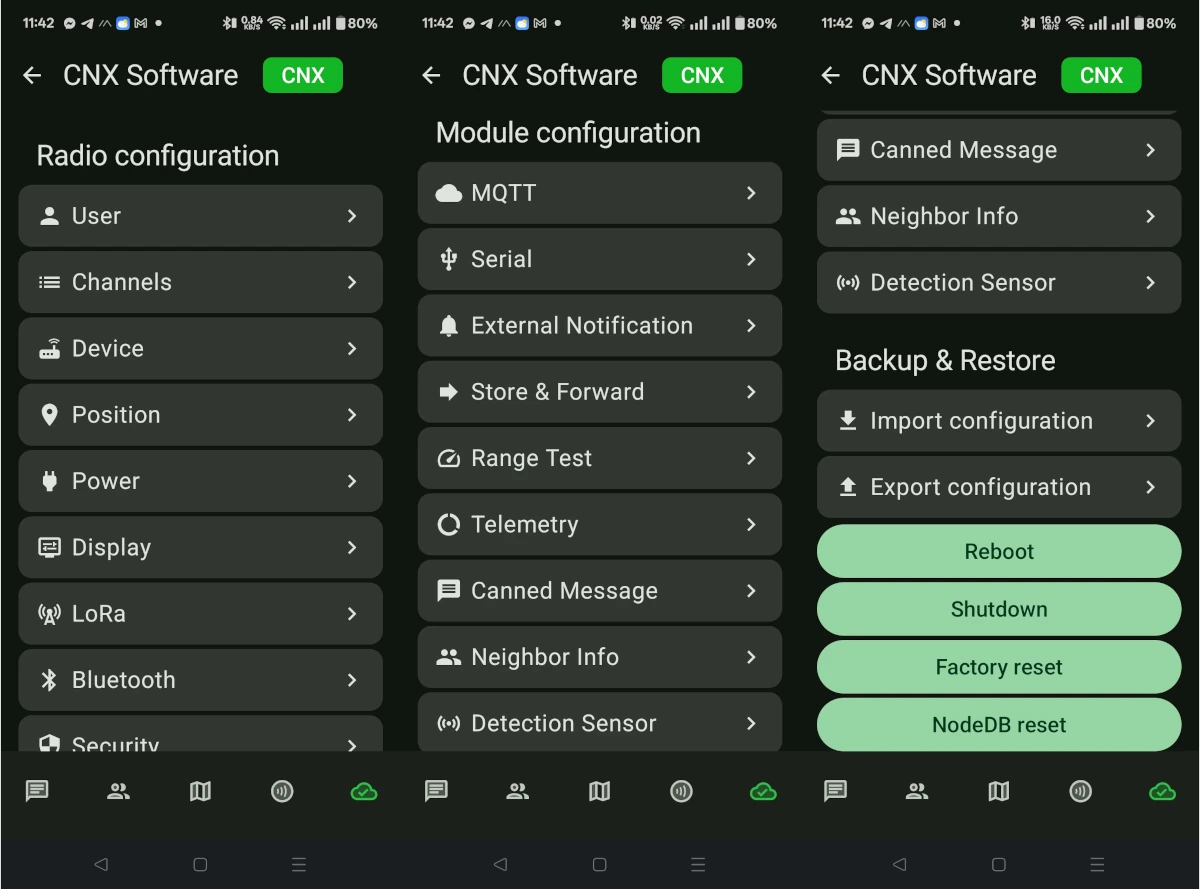Viewport: 1200px width, 889px height.
Task: Open Map tab on Radio configuration screen
Action: (x=200, y=792)
